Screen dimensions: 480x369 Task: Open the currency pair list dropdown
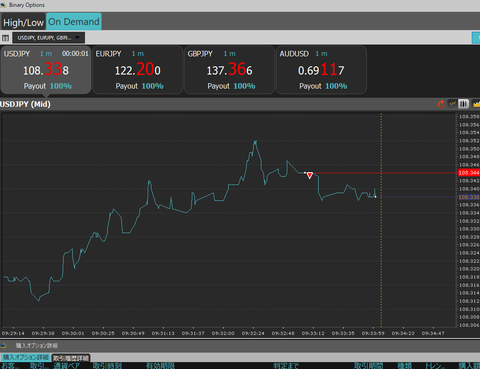click(49, 38)
